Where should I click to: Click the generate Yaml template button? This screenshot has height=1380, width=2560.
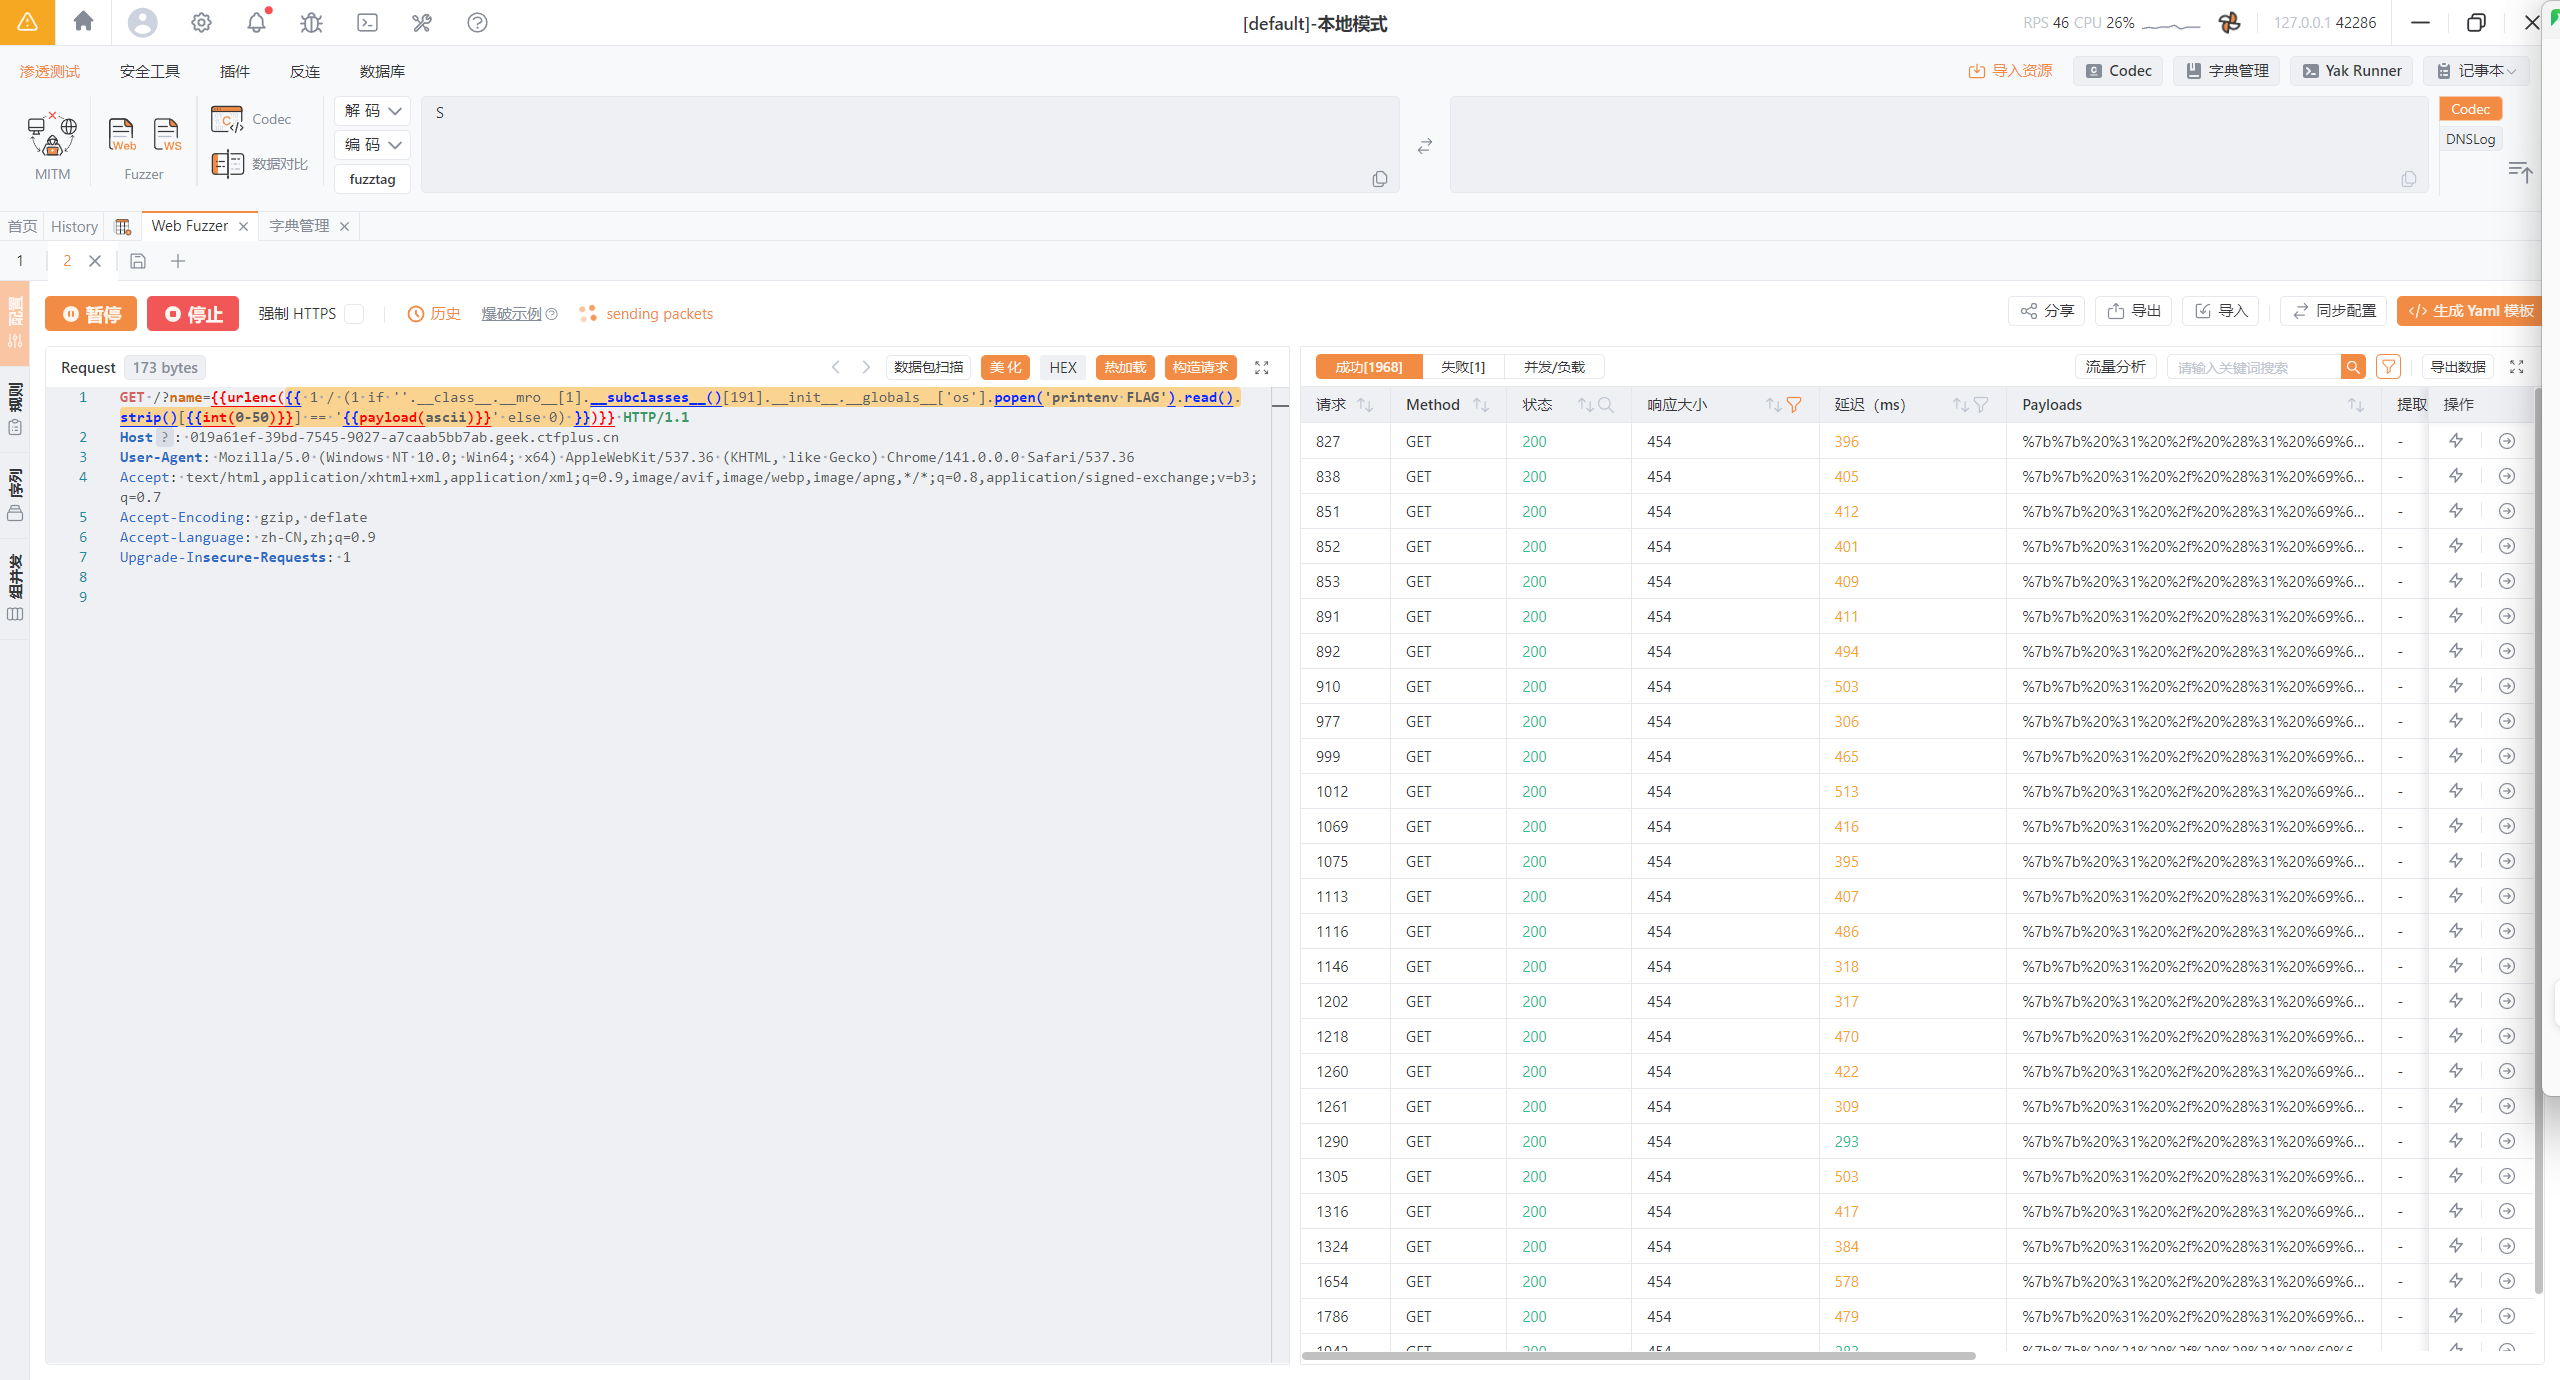[2470, 311]
